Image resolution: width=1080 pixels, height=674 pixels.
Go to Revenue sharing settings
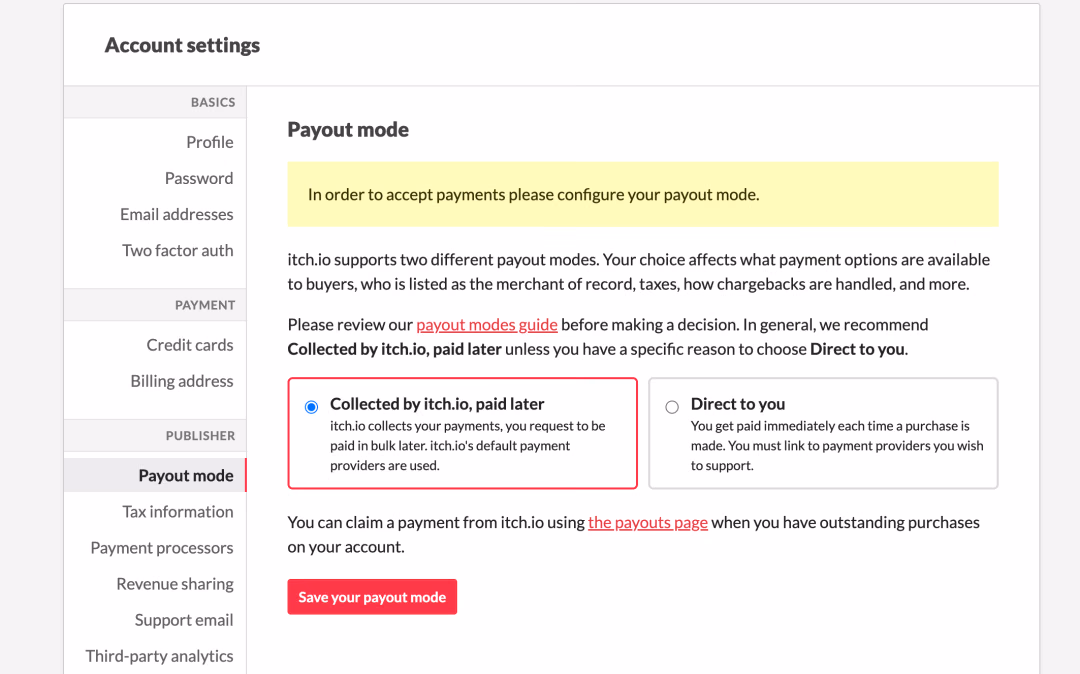coord(175,584)
